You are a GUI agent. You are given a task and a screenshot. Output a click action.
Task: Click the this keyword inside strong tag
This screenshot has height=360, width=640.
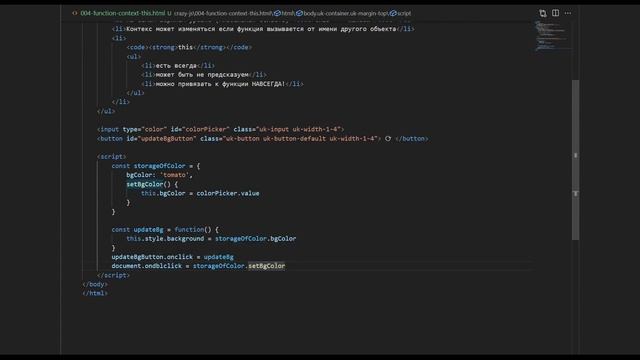coord(185,47)
